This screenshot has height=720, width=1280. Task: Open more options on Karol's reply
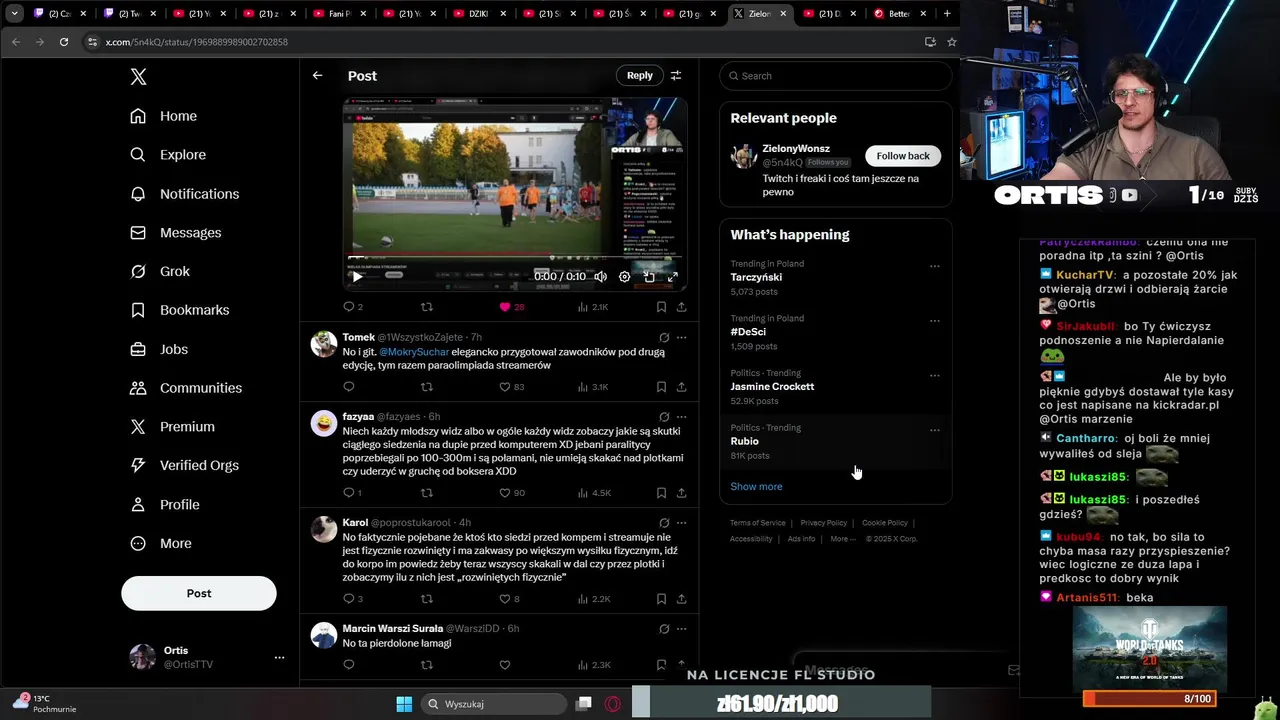682,523
